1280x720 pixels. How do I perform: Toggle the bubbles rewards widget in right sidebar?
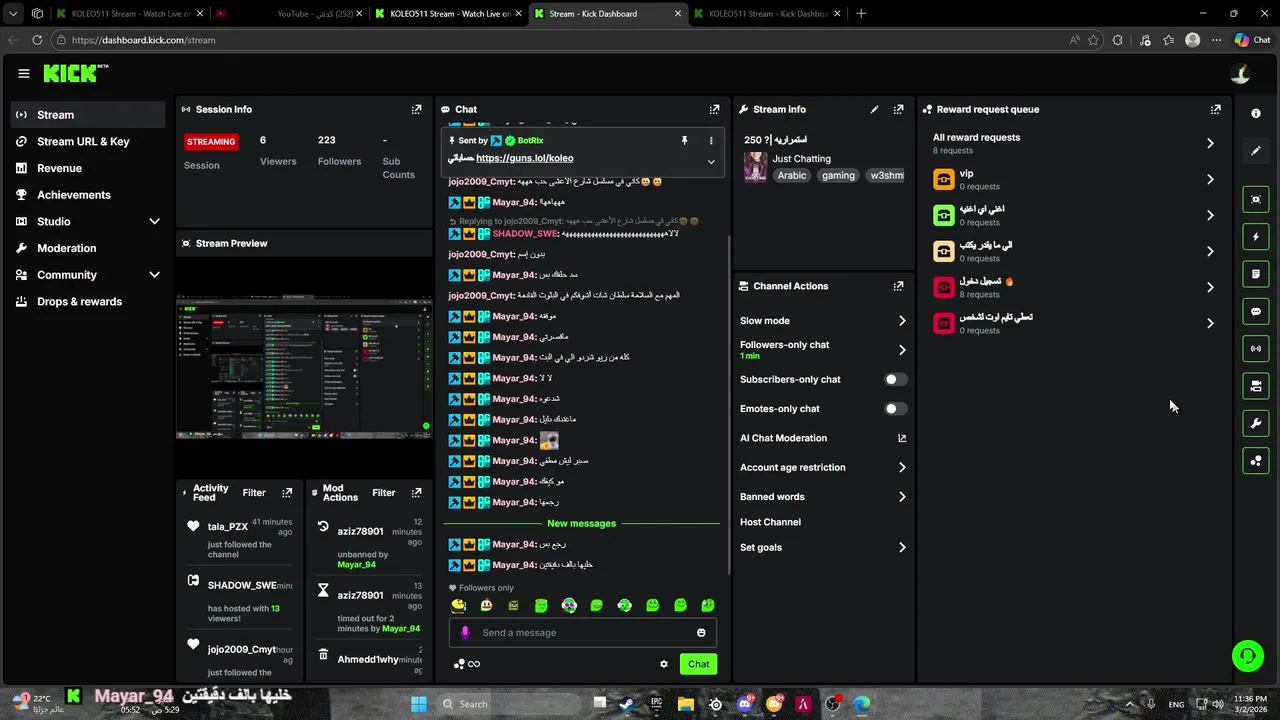1256,460
